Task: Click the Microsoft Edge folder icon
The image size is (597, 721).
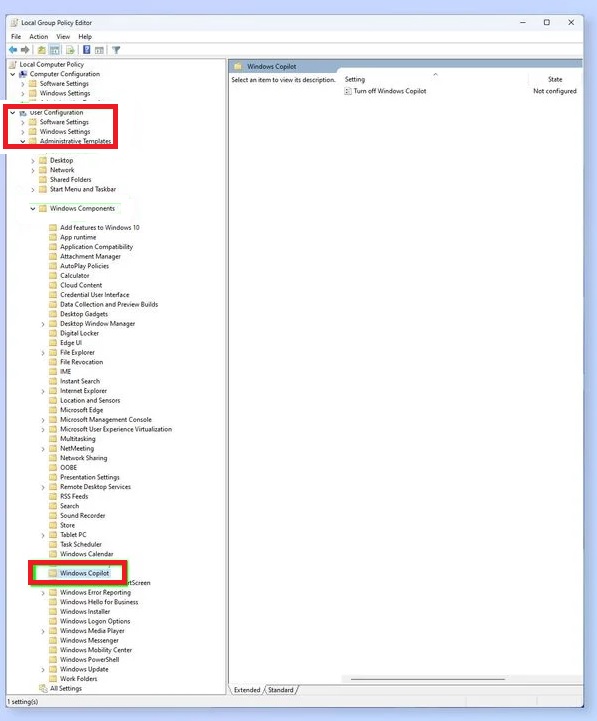Action: pos(53,410)
